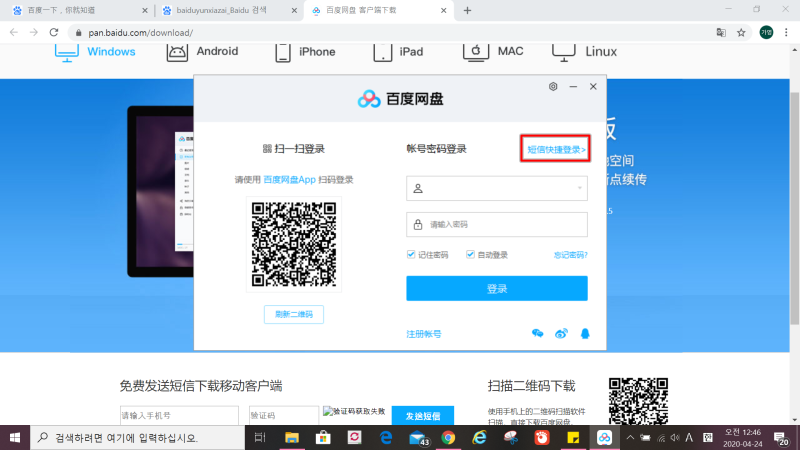Open Baidu Netdisk taskbar icon
800x450 pixels.
604,438
